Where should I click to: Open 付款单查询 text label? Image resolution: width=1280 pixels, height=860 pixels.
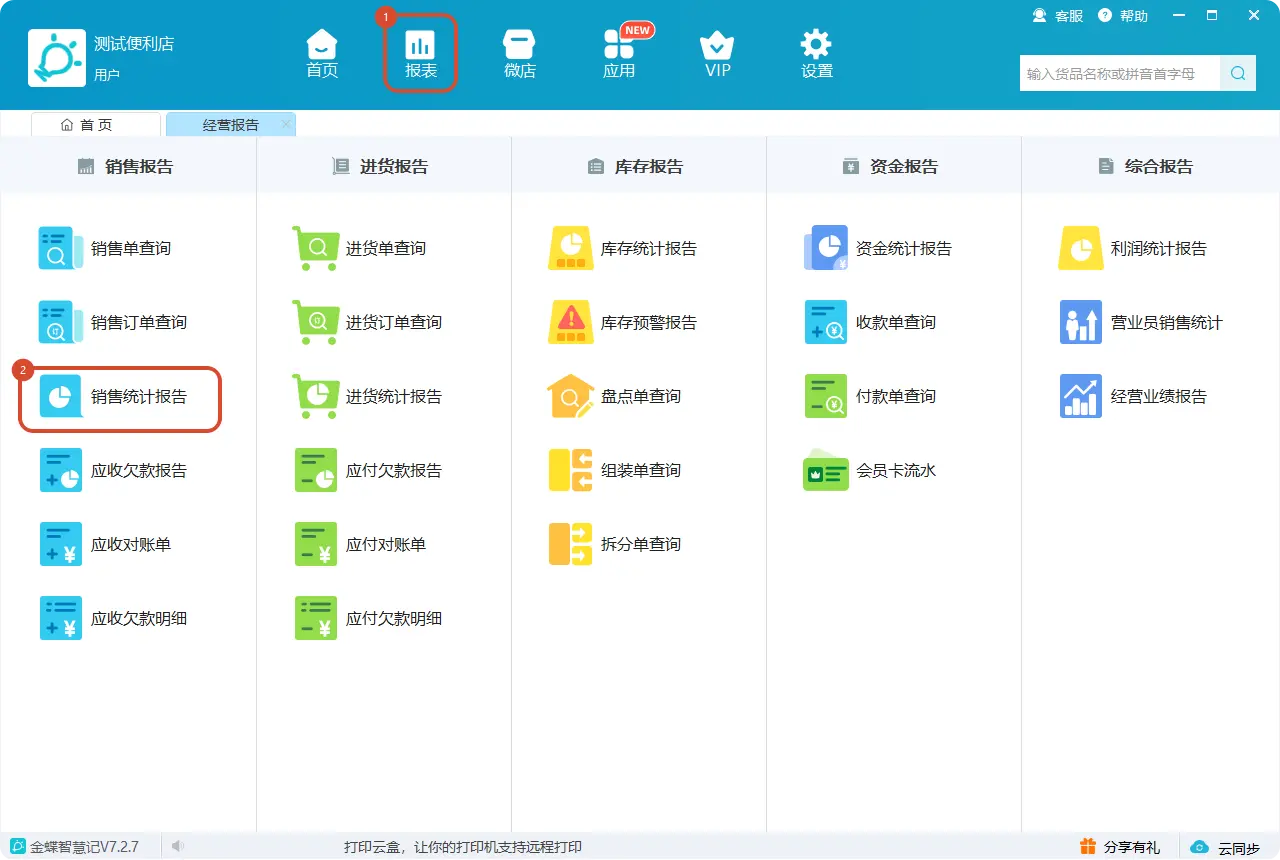coord(896,396)
